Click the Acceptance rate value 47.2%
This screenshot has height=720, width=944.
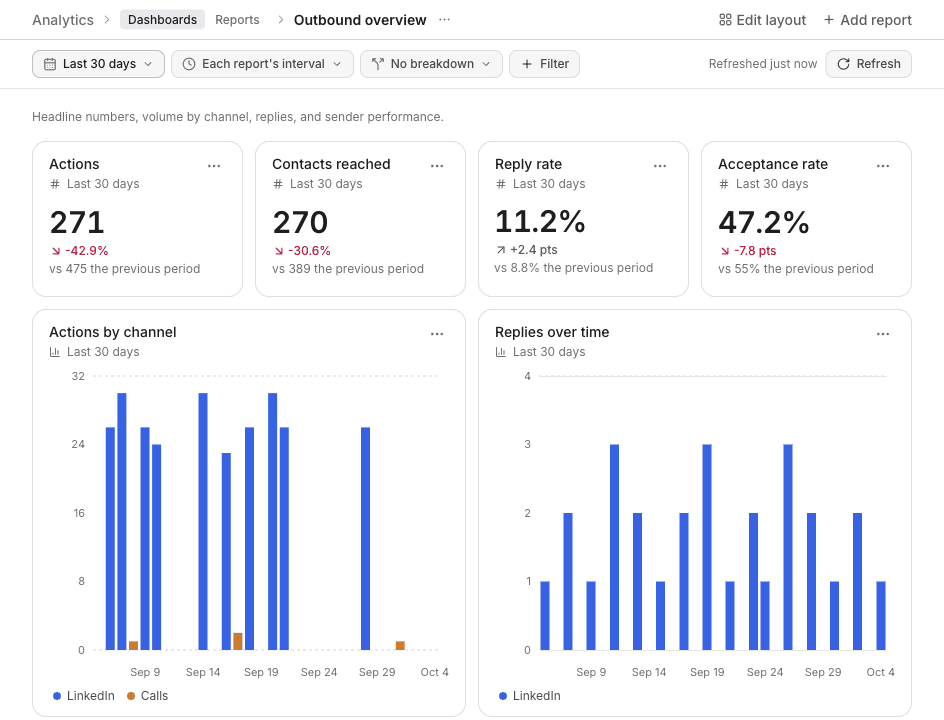point(763,222)
